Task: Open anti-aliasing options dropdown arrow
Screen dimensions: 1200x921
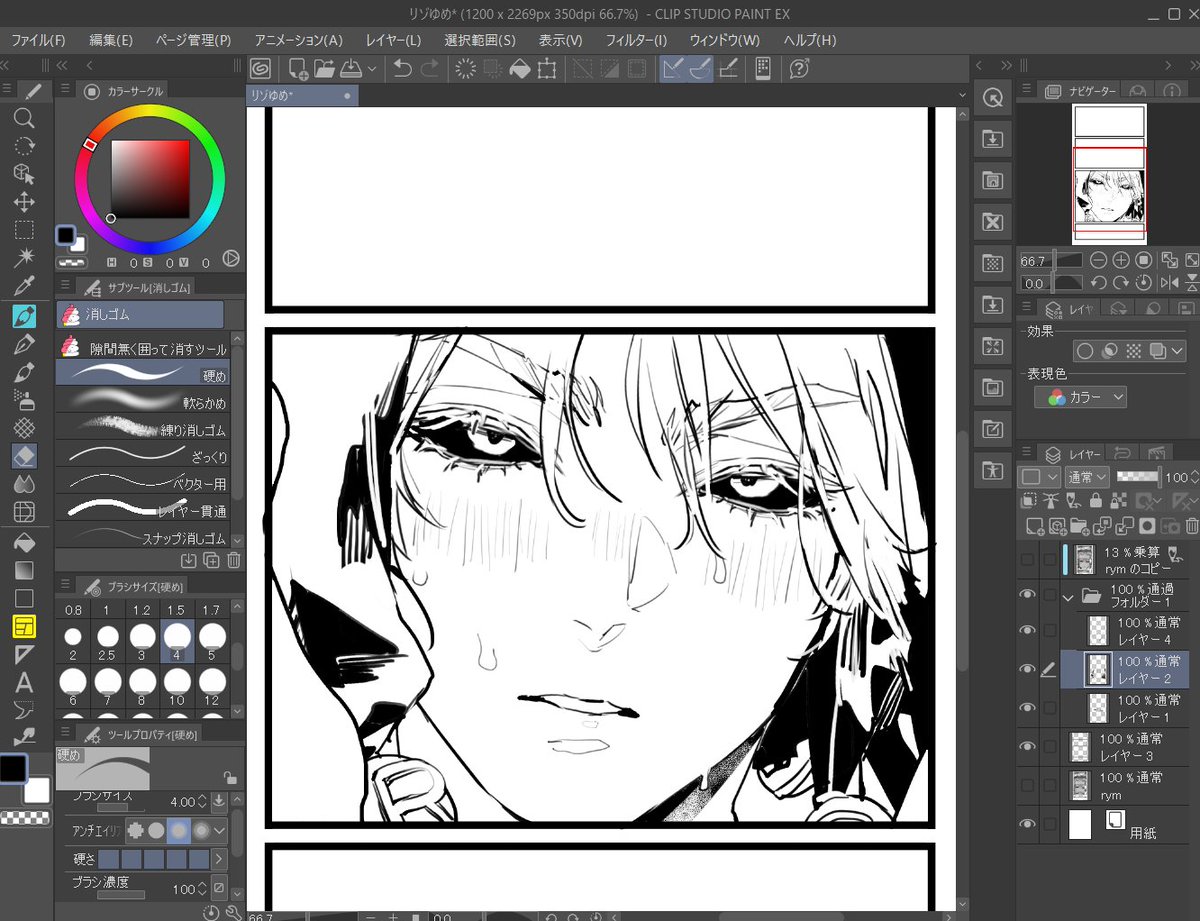Action: (x=220, y=830)
